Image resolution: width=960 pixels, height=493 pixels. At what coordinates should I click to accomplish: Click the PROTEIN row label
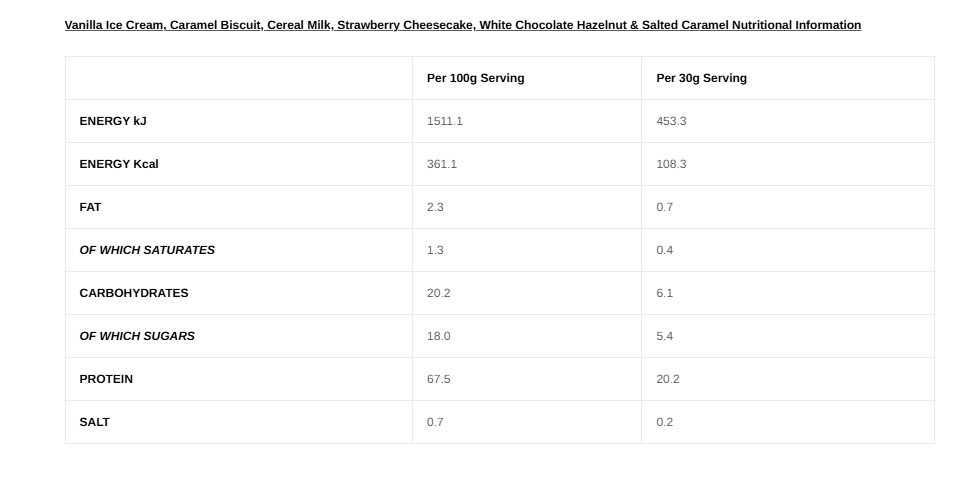[x=106, y=379]
